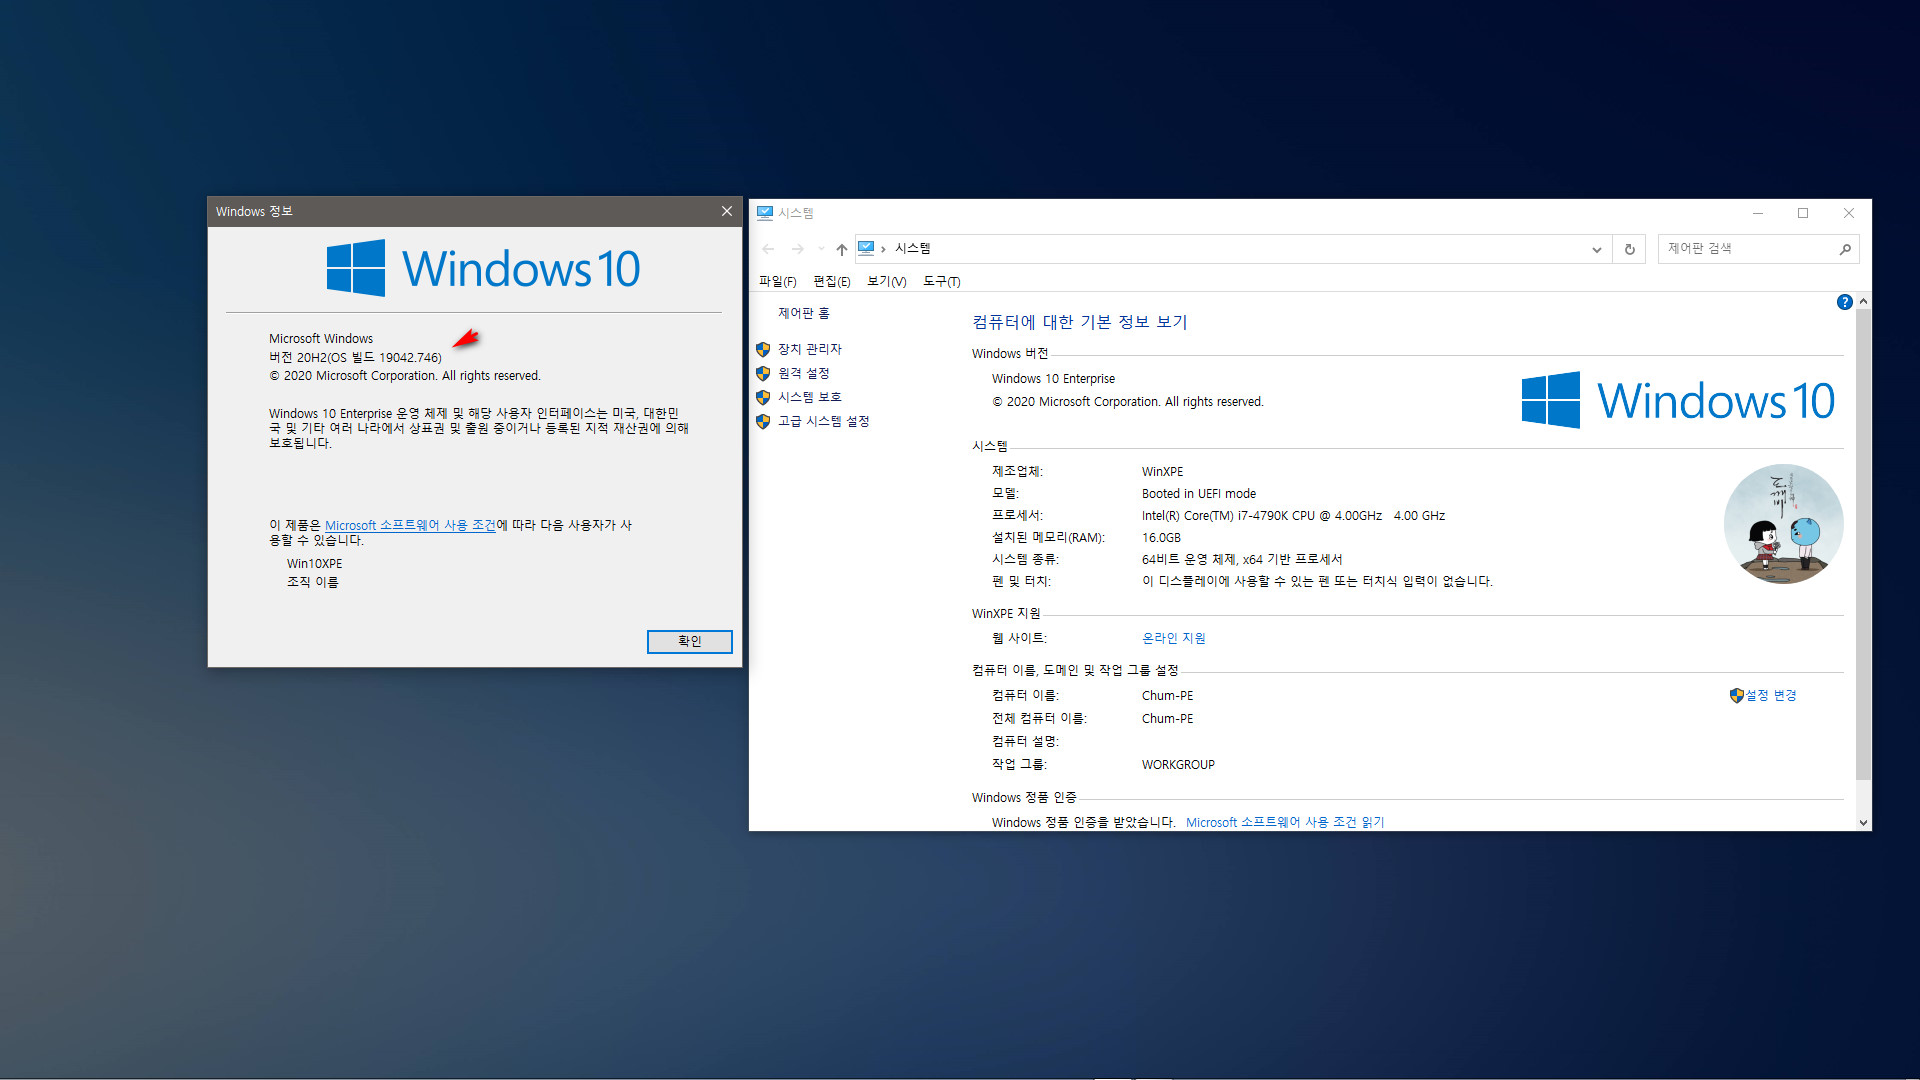The height and width of the screenshot is (1080, 1920).
Task: Click the WORKGROUP value
Action: [1178, 765]
